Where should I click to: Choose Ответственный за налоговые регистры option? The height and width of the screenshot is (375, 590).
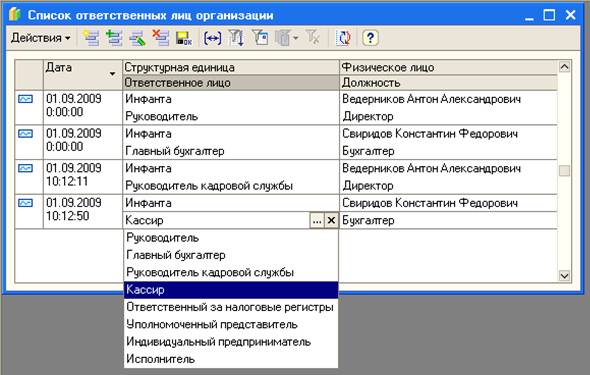231,307
